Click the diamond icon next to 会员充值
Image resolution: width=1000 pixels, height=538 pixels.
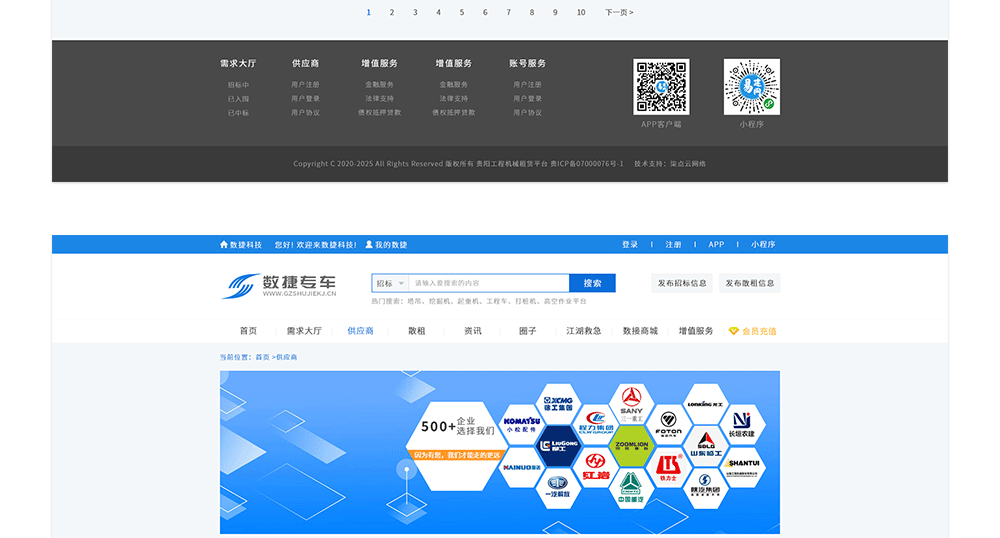(x=733, y=331)
